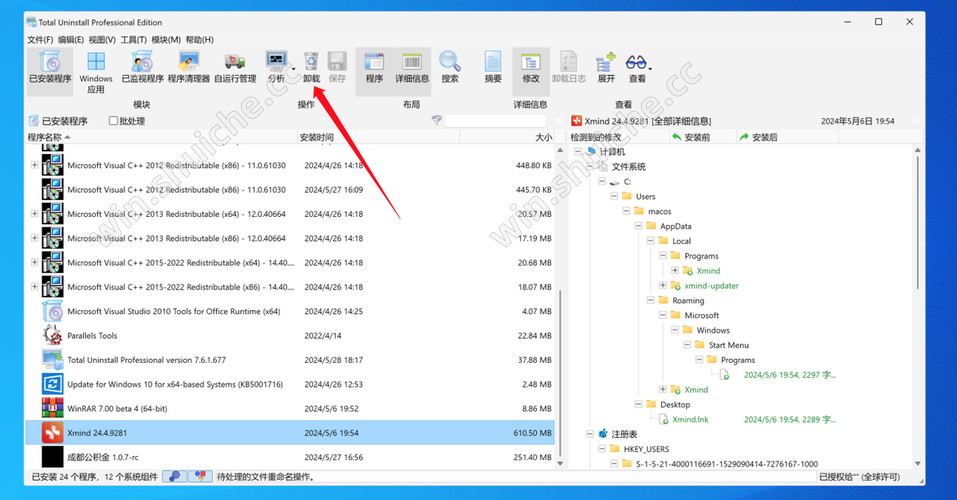Open the 已监视程序 module

pos(142,67)
